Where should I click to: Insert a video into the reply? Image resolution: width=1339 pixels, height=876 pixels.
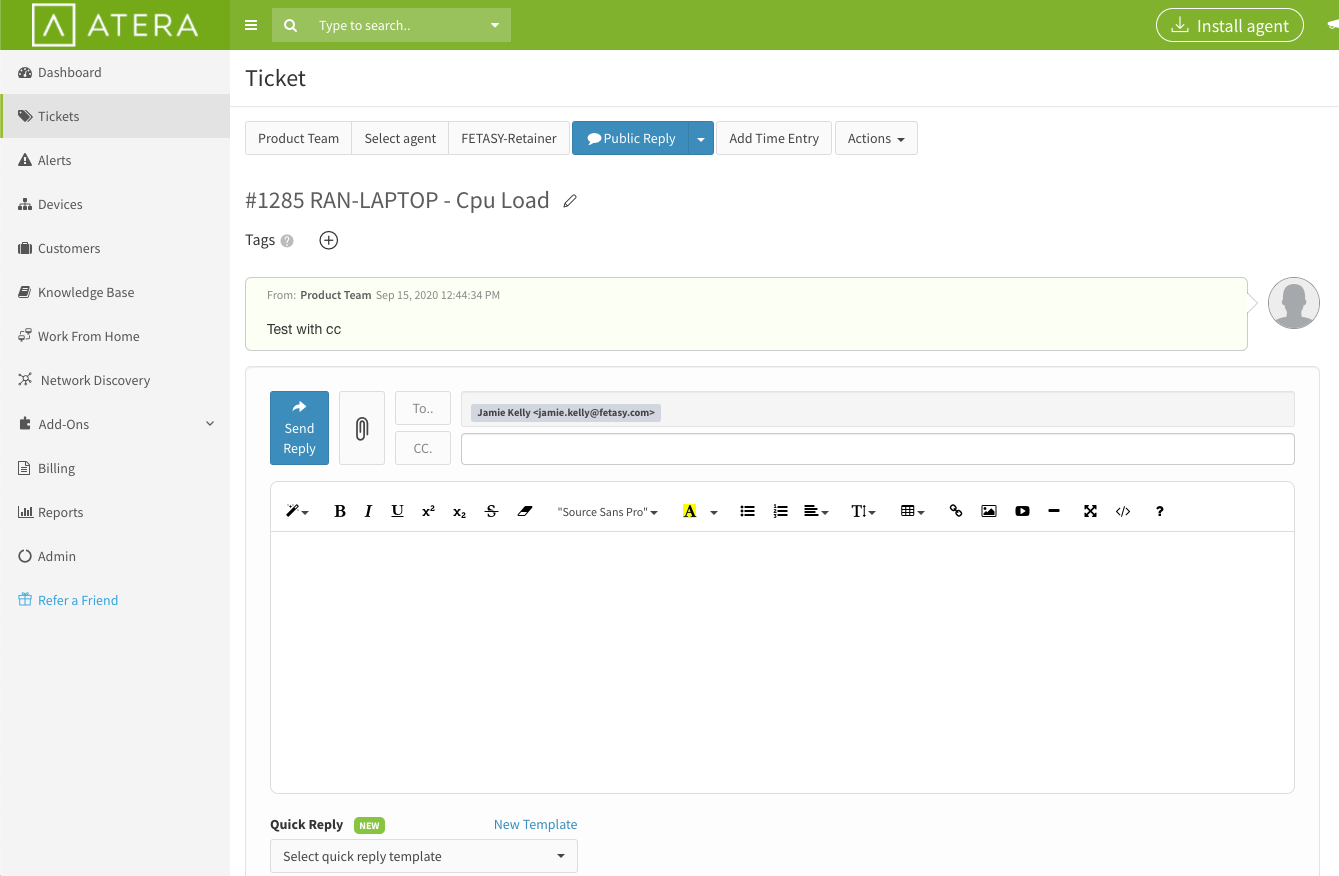[x=1022, y=511]
